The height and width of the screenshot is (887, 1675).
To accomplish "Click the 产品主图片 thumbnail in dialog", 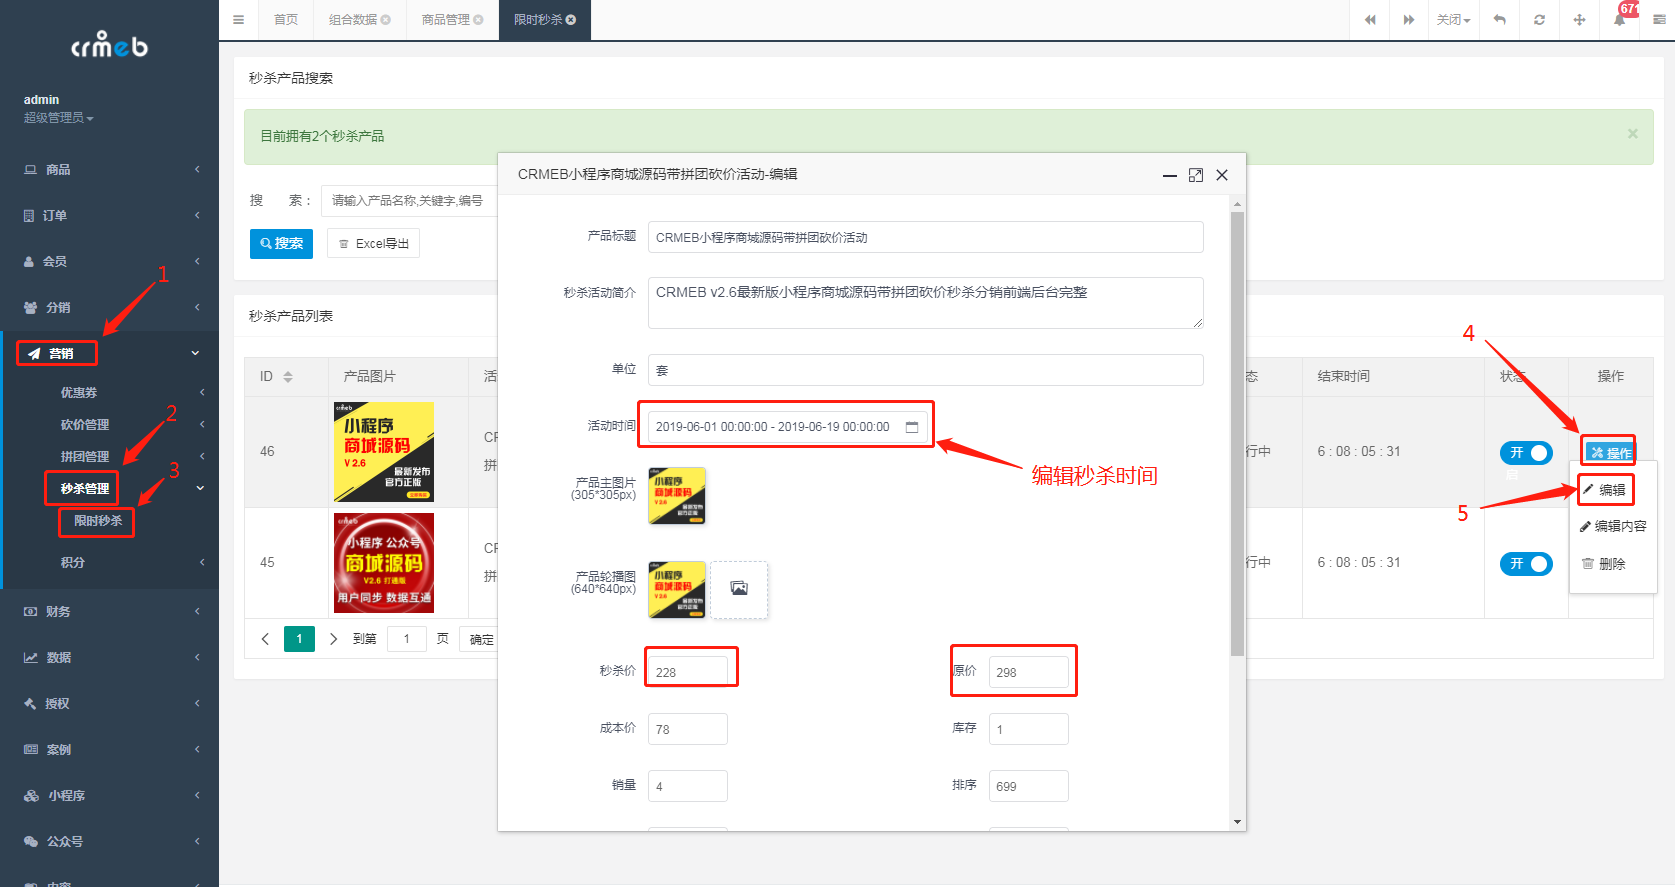I will [x=677, y=496].
